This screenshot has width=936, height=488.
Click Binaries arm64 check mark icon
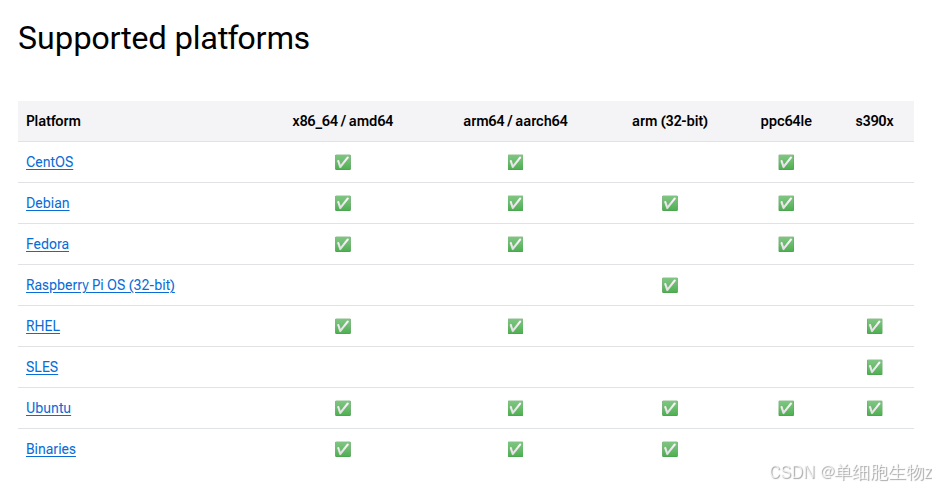coord(515,449)
